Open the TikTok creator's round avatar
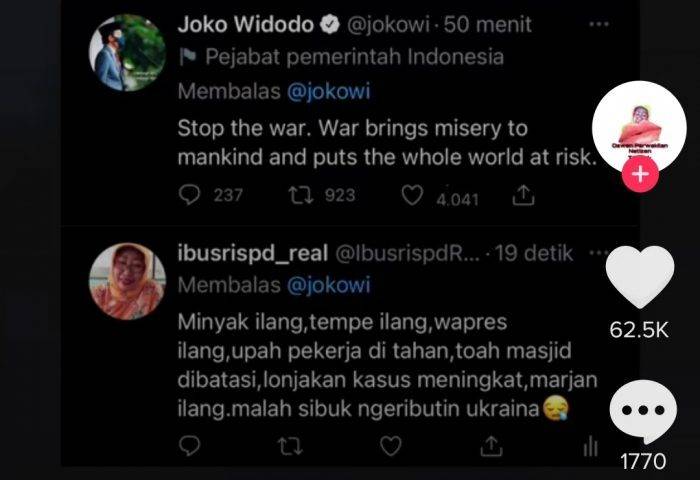The height and width of the screenshot is (480, 700). (639, 128)
